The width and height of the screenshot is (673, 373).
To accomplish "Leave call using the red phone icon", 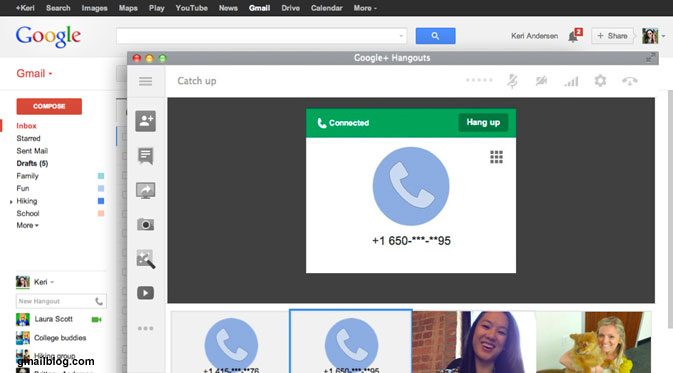I will (630, 81).
